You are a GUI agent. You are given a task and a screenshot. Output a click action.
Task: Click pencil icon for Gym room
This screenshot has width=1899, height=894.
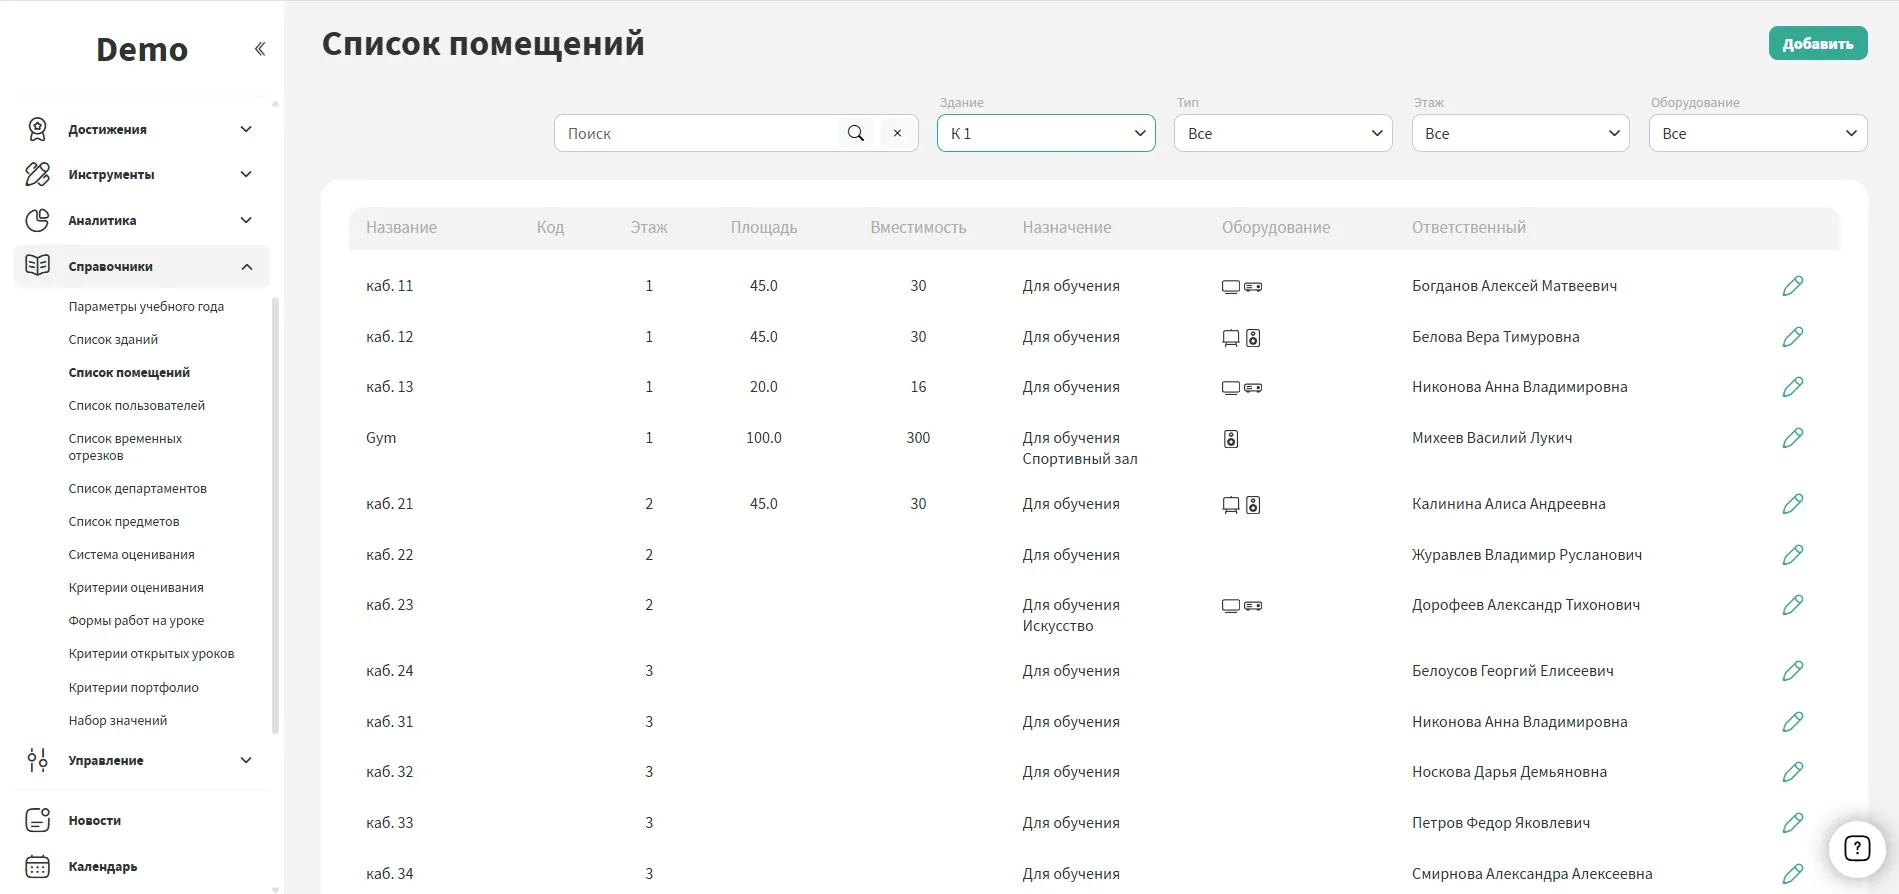[1792, 438]
